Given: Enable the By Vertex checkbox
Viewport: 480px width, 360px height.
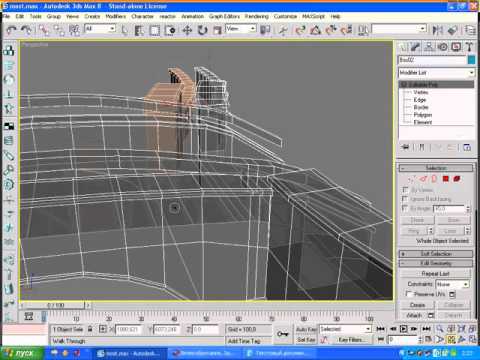Looking at the screenshot, I should [x=406, y=190].
